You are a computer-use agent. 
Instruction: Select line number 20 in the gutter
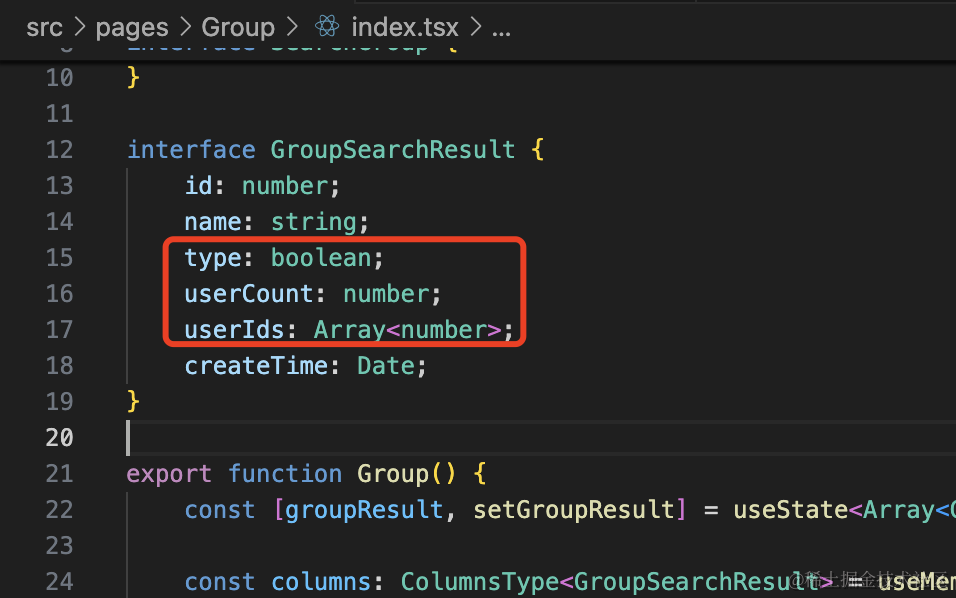pyautogui.click(x=60, y=438)
